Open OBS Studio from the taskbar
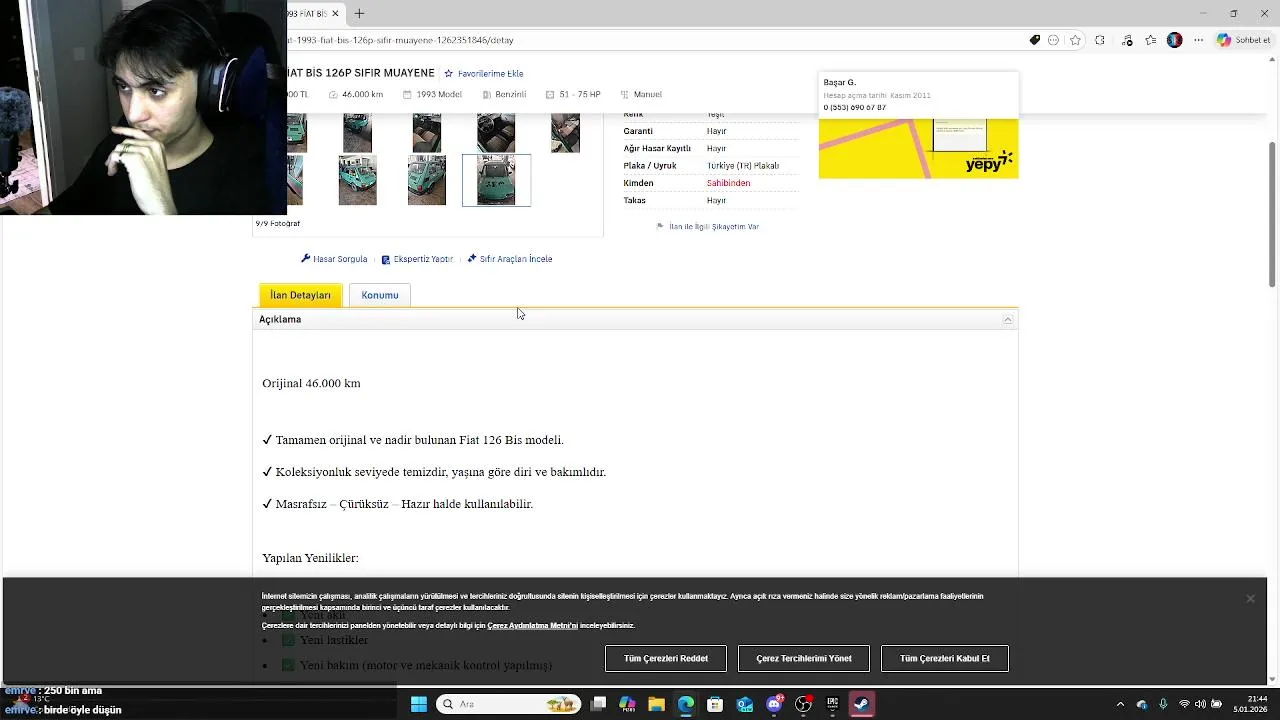 point(803,704)
